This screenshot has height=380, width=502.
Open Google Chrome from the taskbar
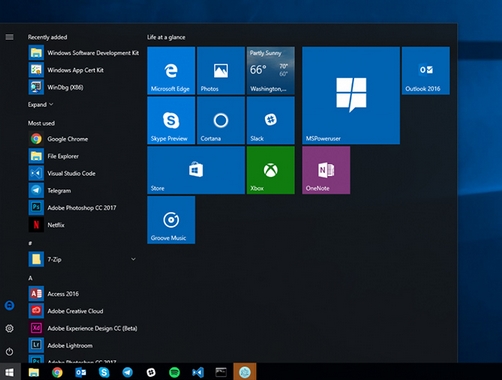coord(57,372)
